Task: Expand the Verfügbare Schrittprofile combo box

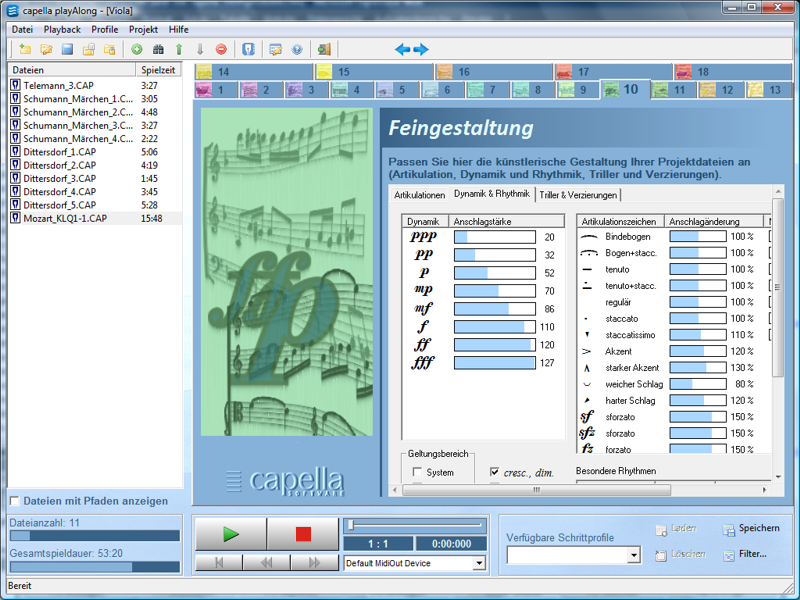Action: pos(634,555)
